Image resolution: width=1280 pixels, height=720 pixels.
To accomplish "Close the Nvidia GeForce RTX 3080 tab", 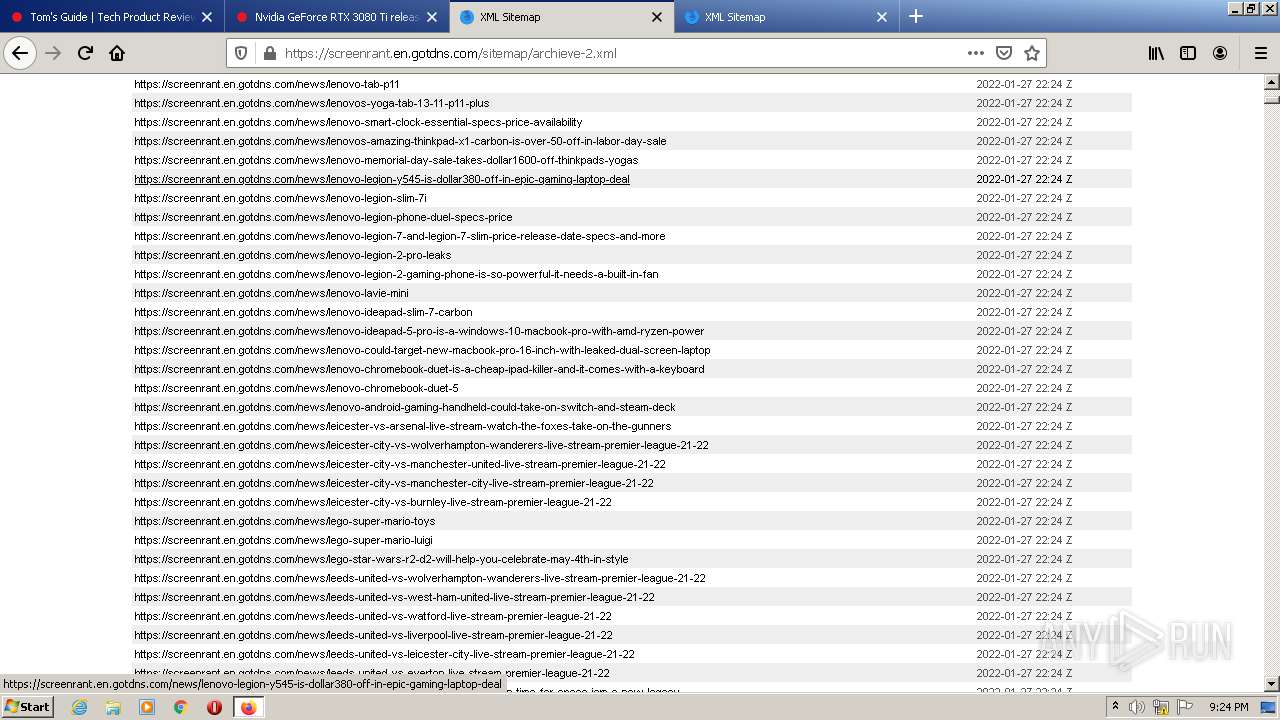I will 432,17.
